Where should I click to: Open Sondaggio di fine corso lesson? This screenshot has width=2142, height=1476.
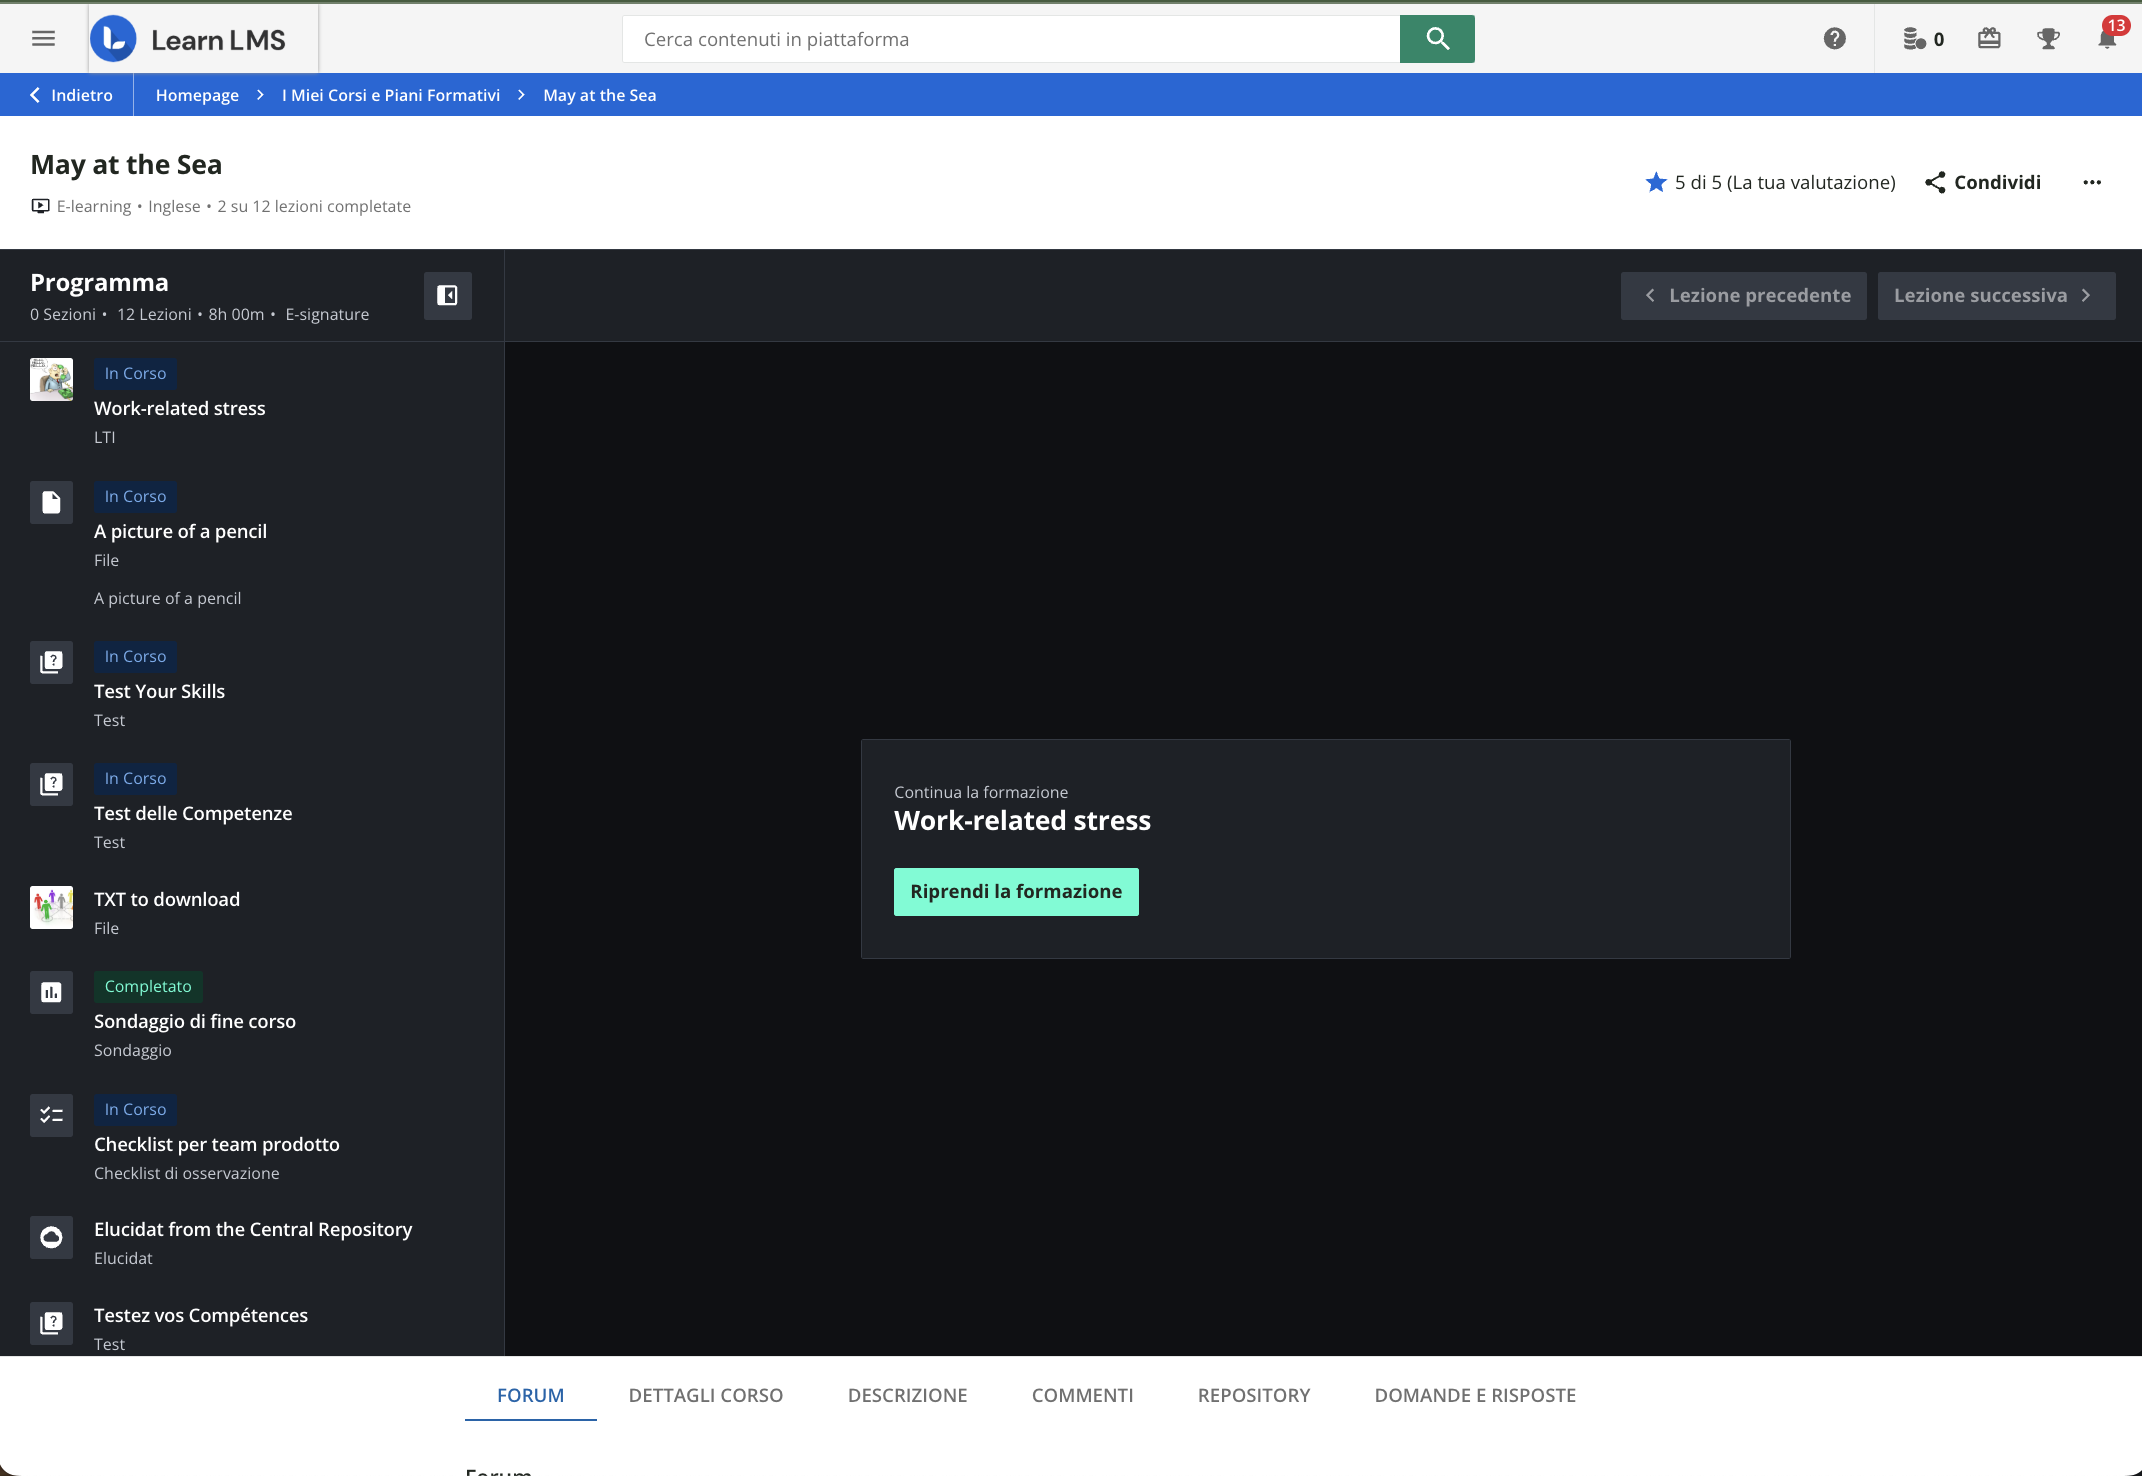pos(195,1021)
